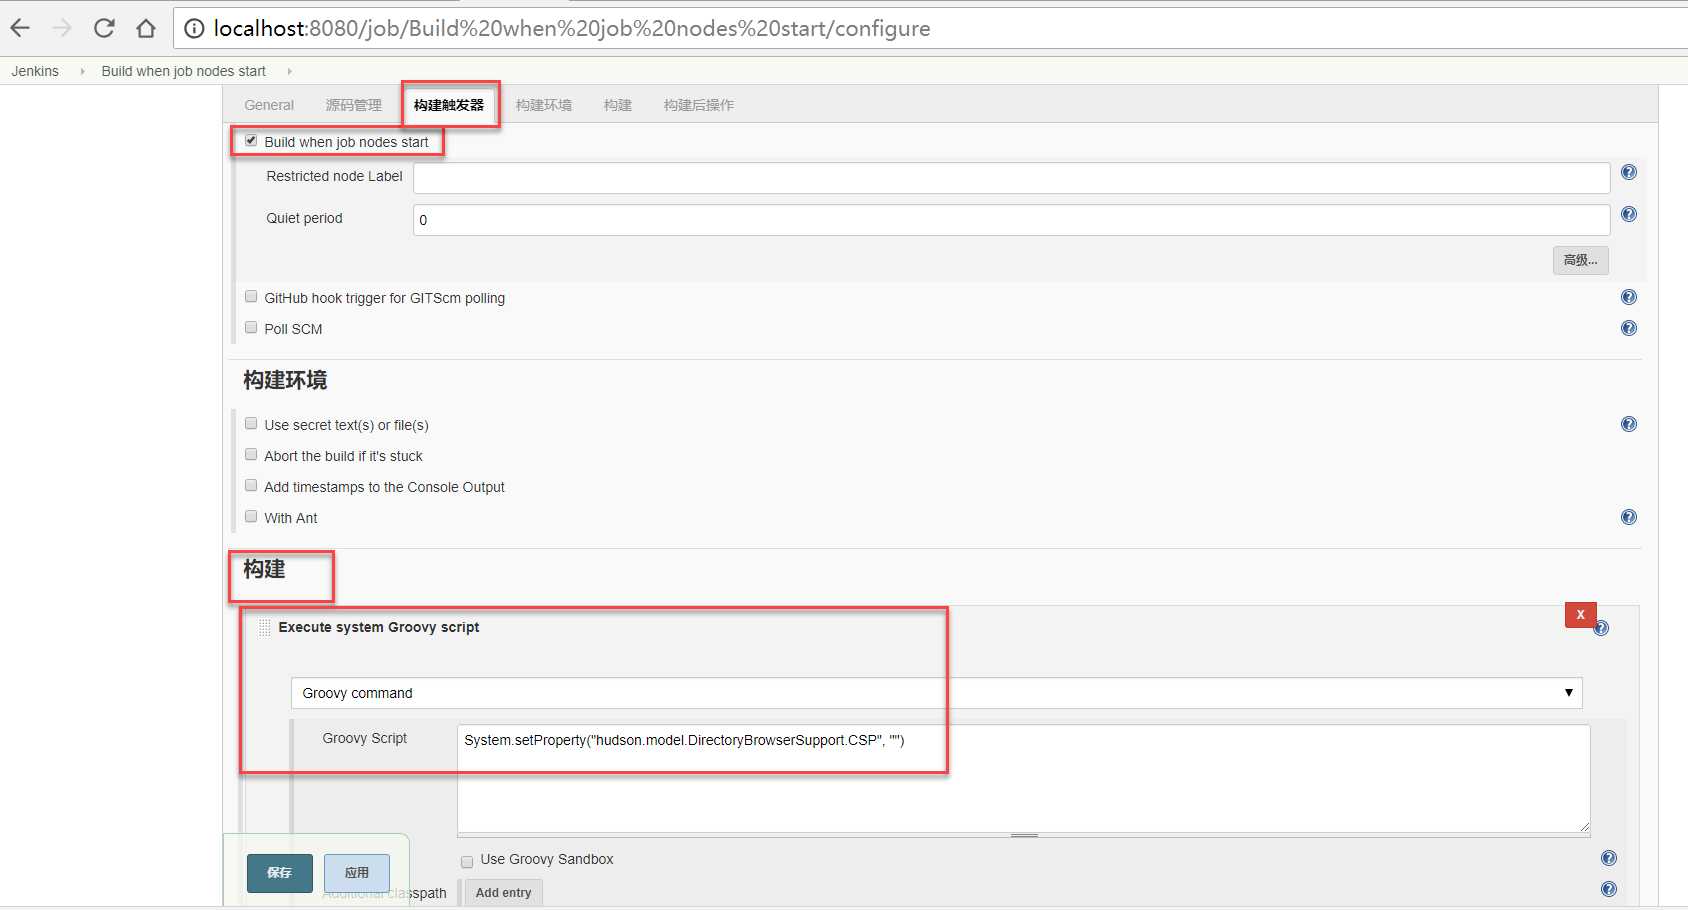
Task: Open Jenkins breadcrumb link
Action: (x=35, y=71)
